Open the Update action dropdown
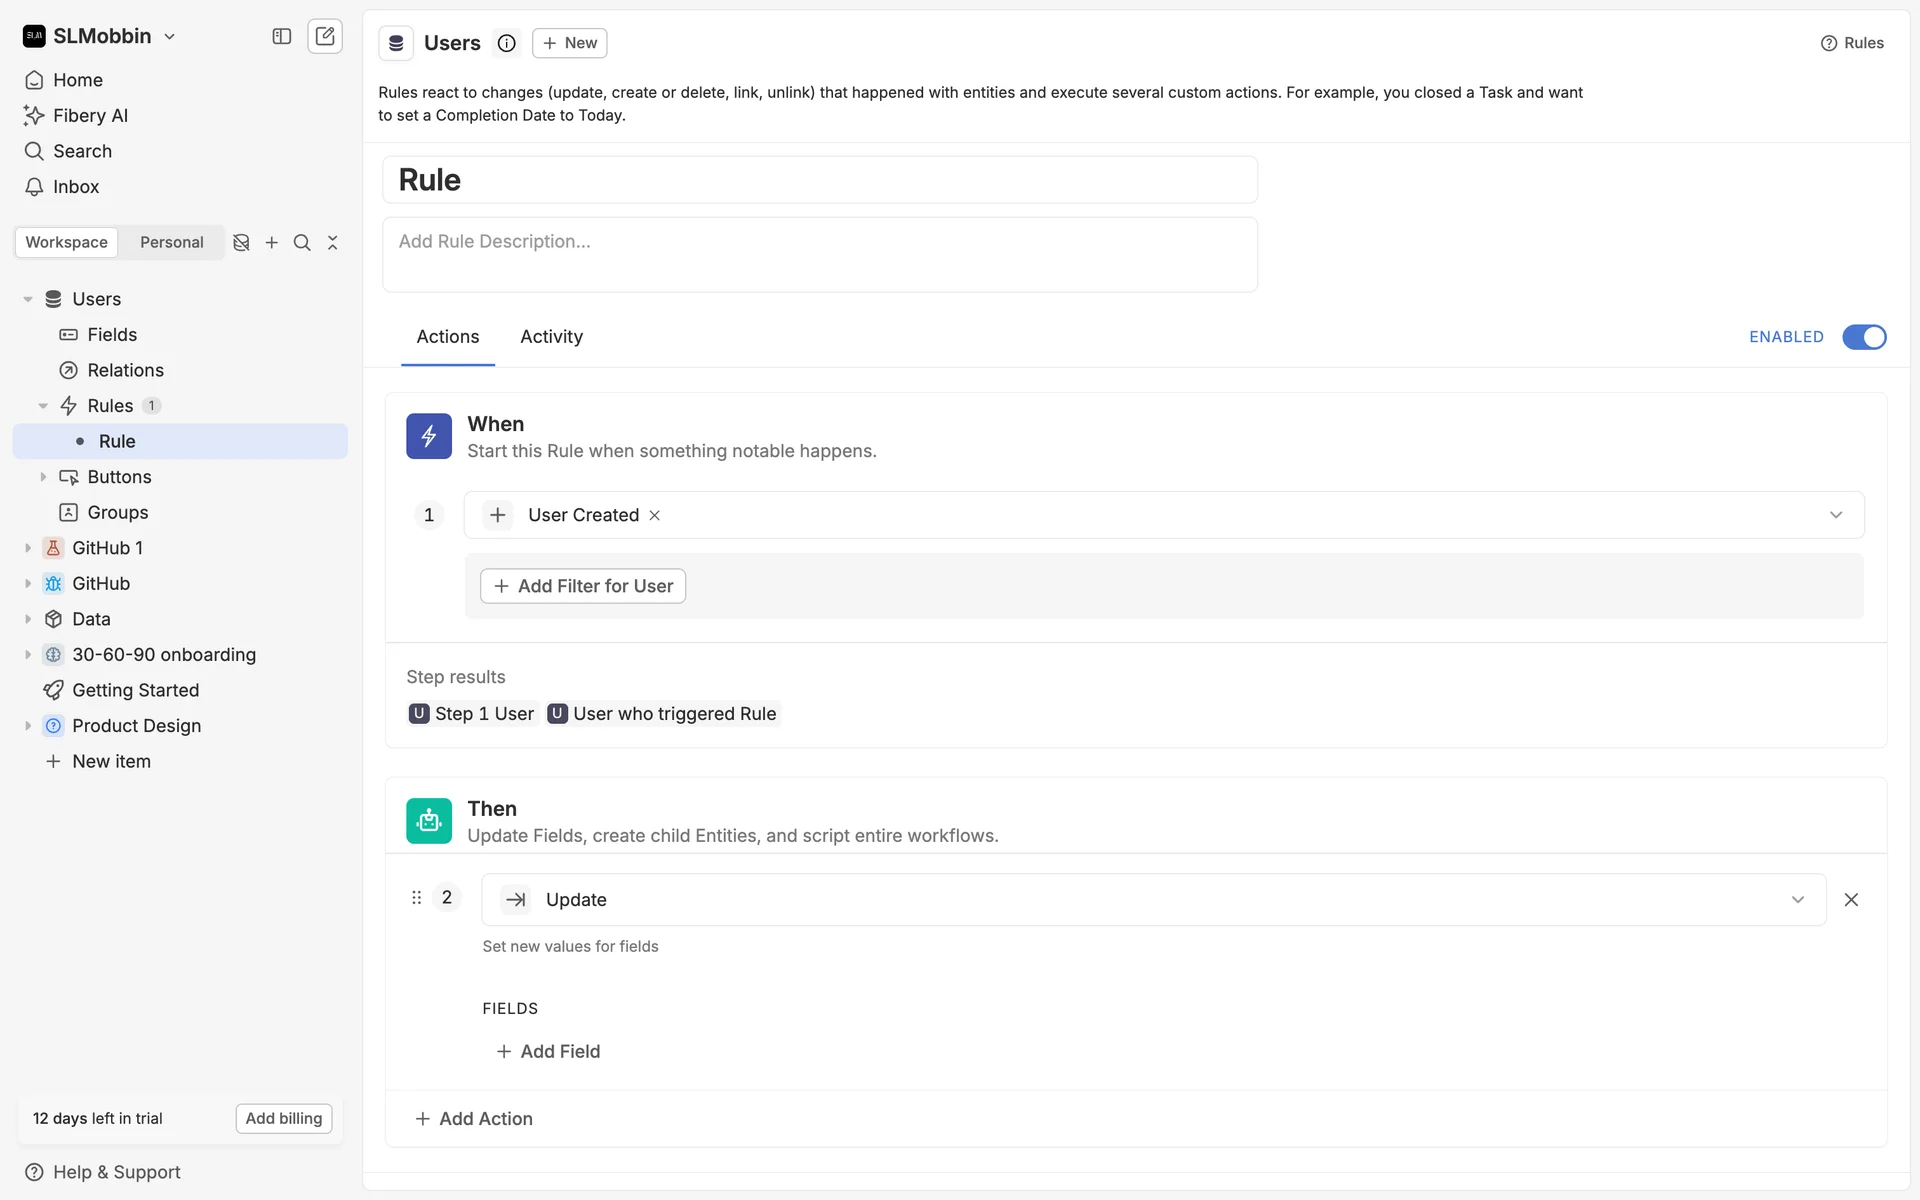The height and width of the screenshot is (1200, 1920). 1797,899
